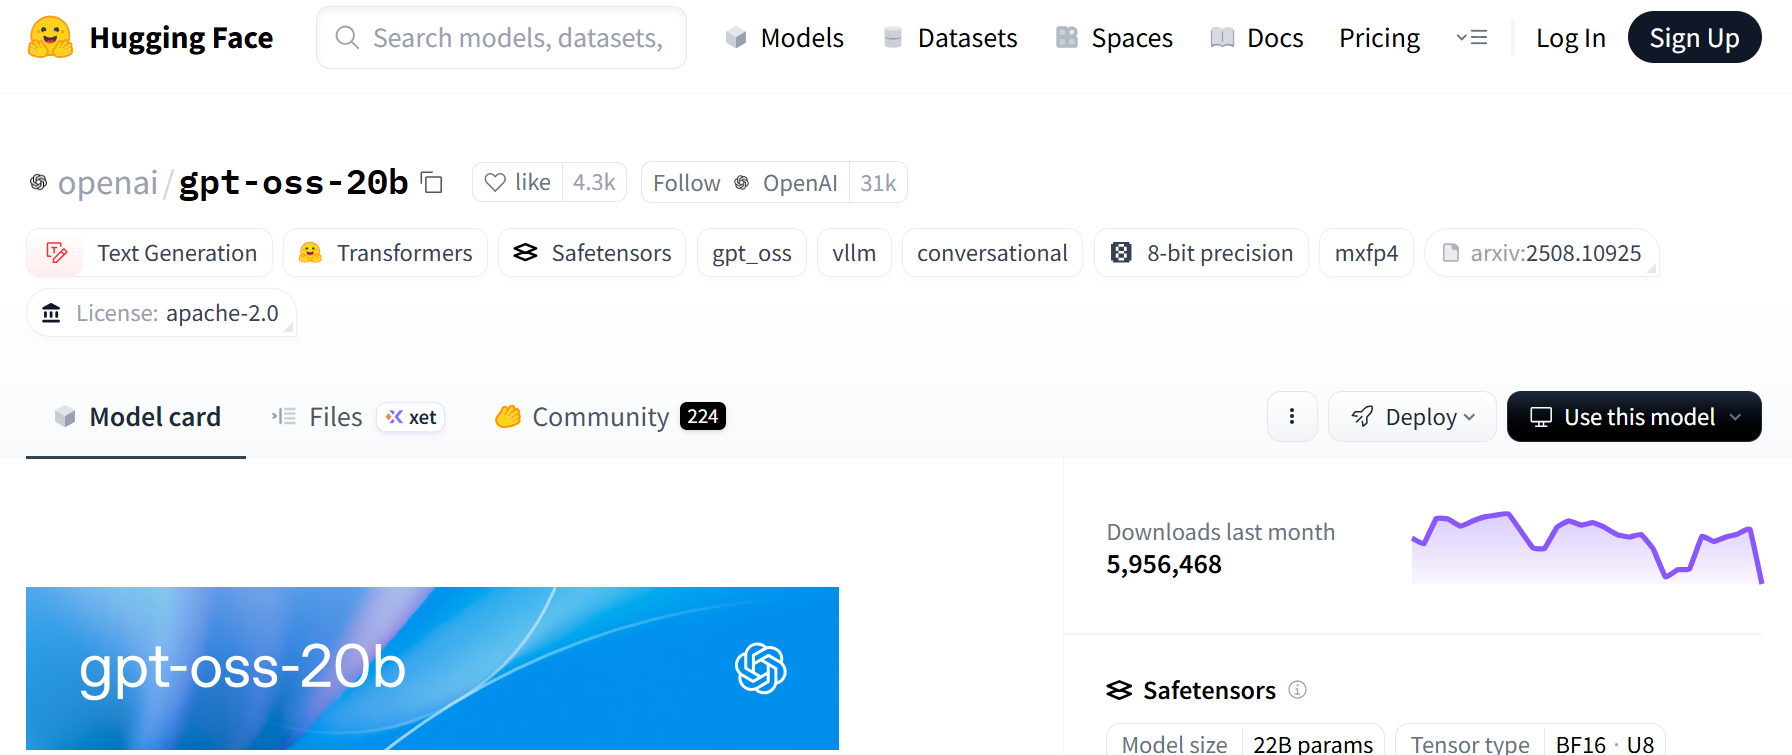Switch to the Community tab
The image size is (1792, 755).
click(x=610, y=417)
